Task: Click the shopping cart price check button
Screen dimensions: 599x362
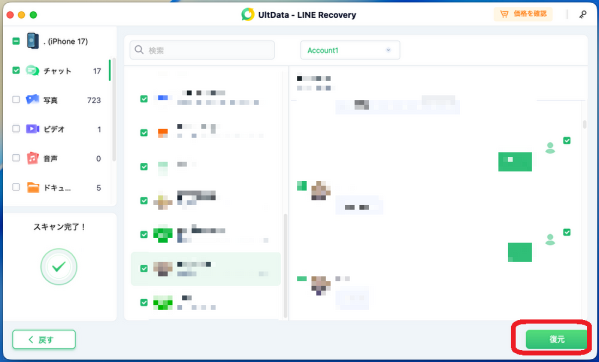Action: tap(523, 14)
